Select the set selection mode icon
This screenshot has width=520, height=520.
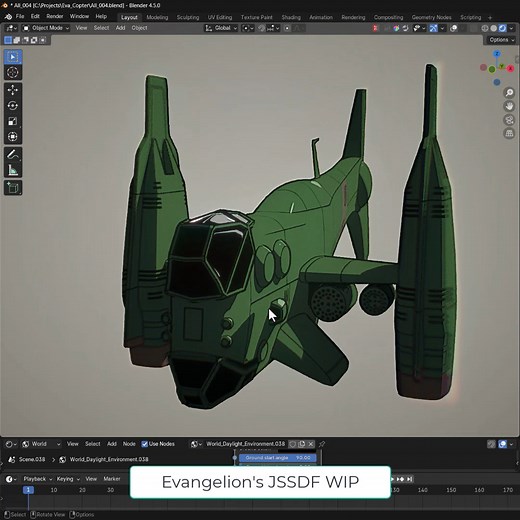point(8,40)
